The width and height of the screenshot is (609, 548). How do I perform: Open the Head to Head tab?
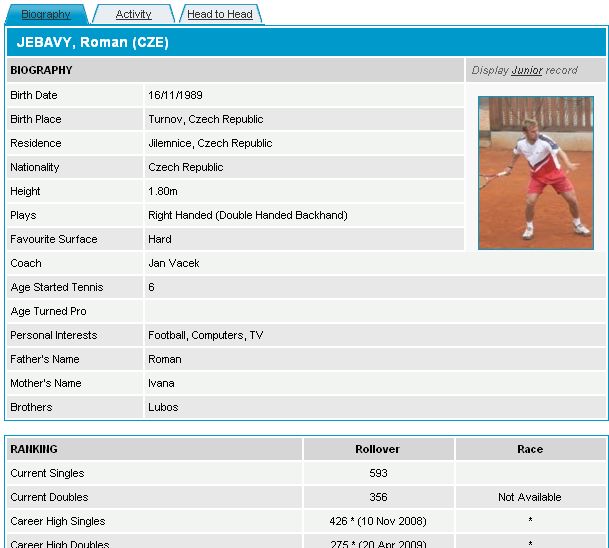click(220, 14)
